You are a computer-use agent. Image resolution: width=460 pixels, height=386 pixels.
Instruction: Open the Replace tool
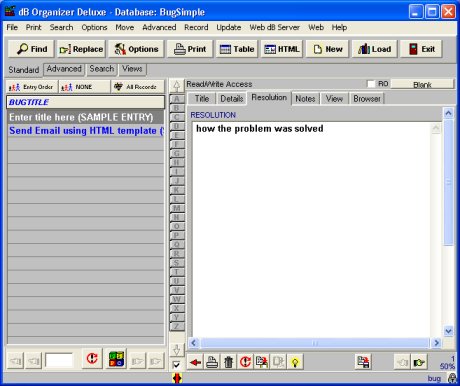tap(81, 49)
